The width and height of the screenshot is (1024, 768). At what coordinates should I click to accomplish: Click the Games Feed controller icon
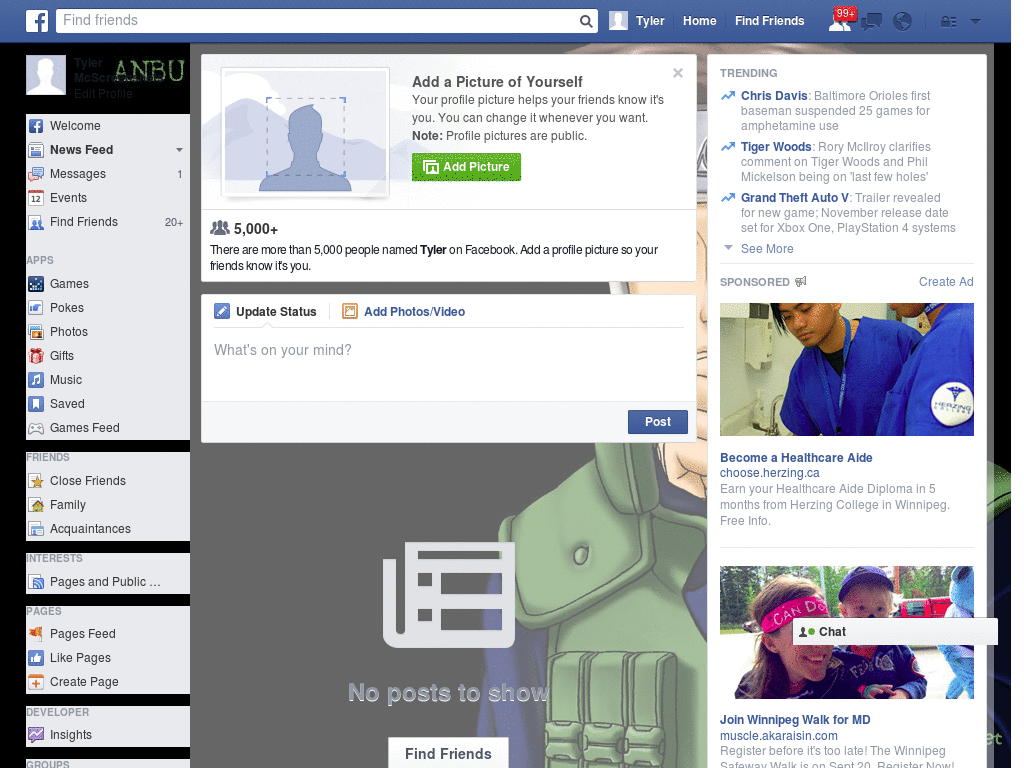pyautogui.click(x=36, y=428)
